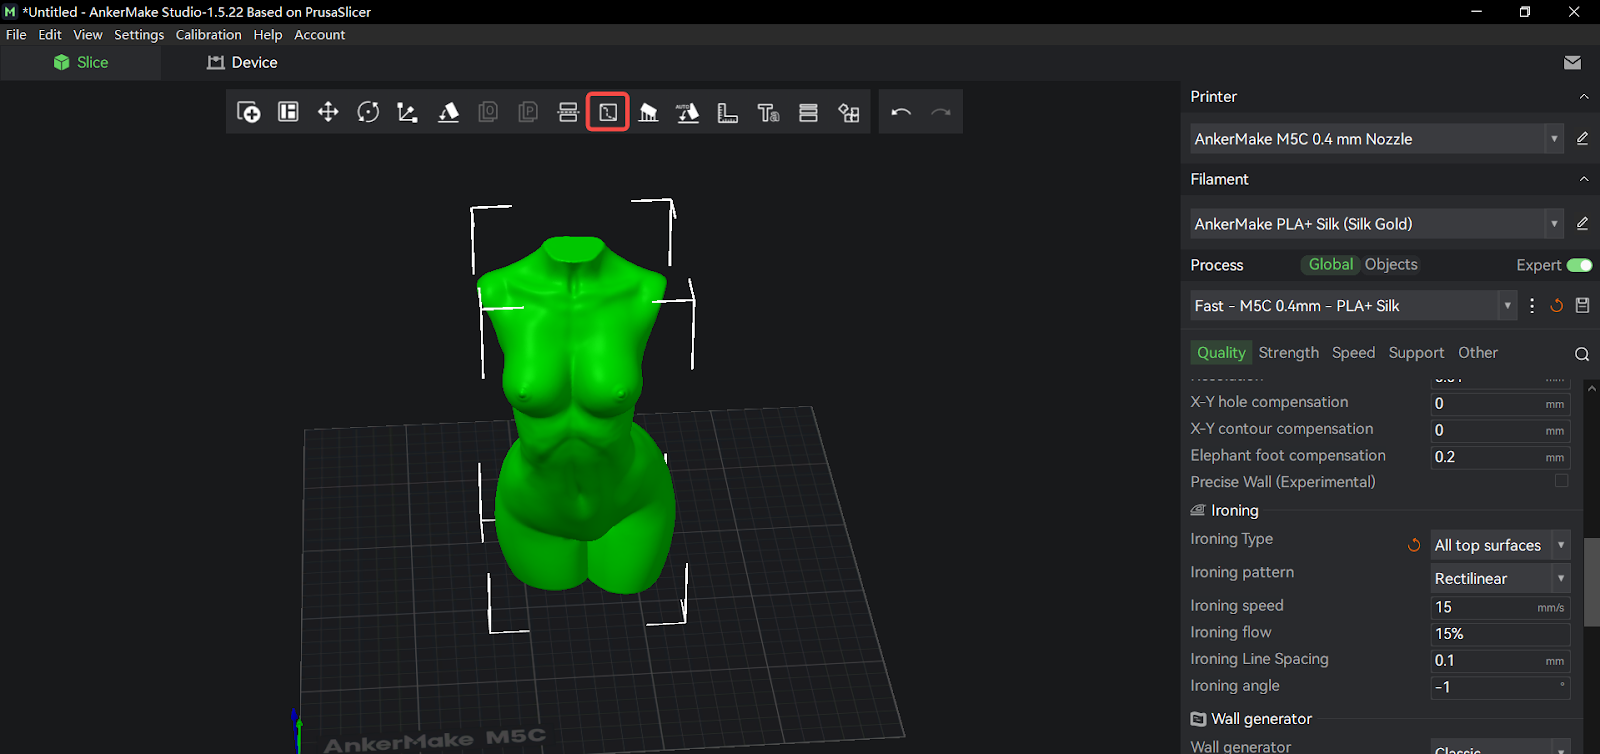Reset Ironing Type to default value
This screenshot has height=754, width=1600.
point(1414,545)
